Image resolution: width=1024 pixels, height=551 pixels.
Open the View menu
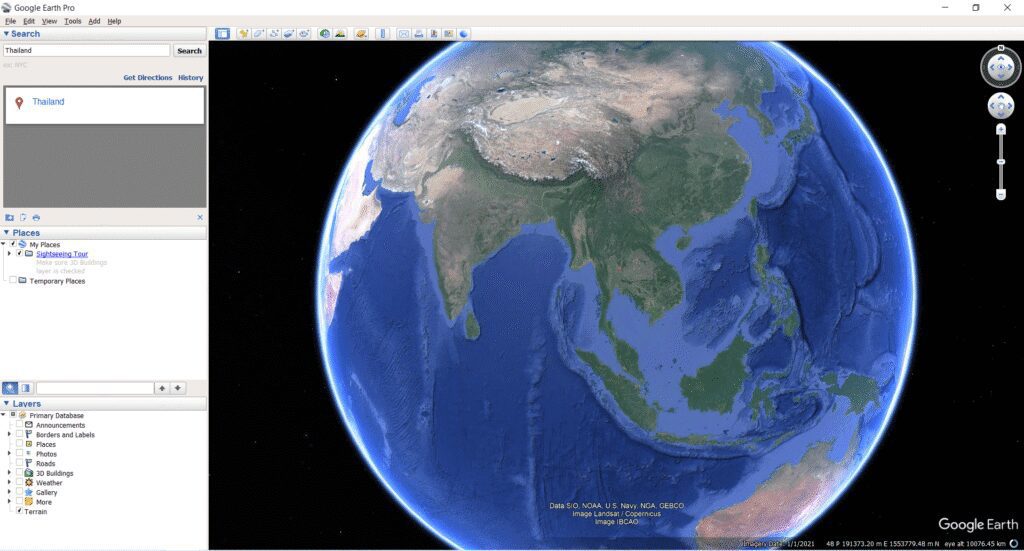(x=50, y=21)
